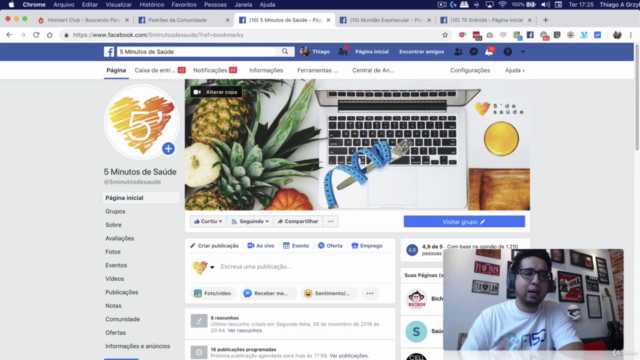The image size is (640, 360).
Task: Open the posting identity dropdown arrow
Action: click(x=212, y=267)
